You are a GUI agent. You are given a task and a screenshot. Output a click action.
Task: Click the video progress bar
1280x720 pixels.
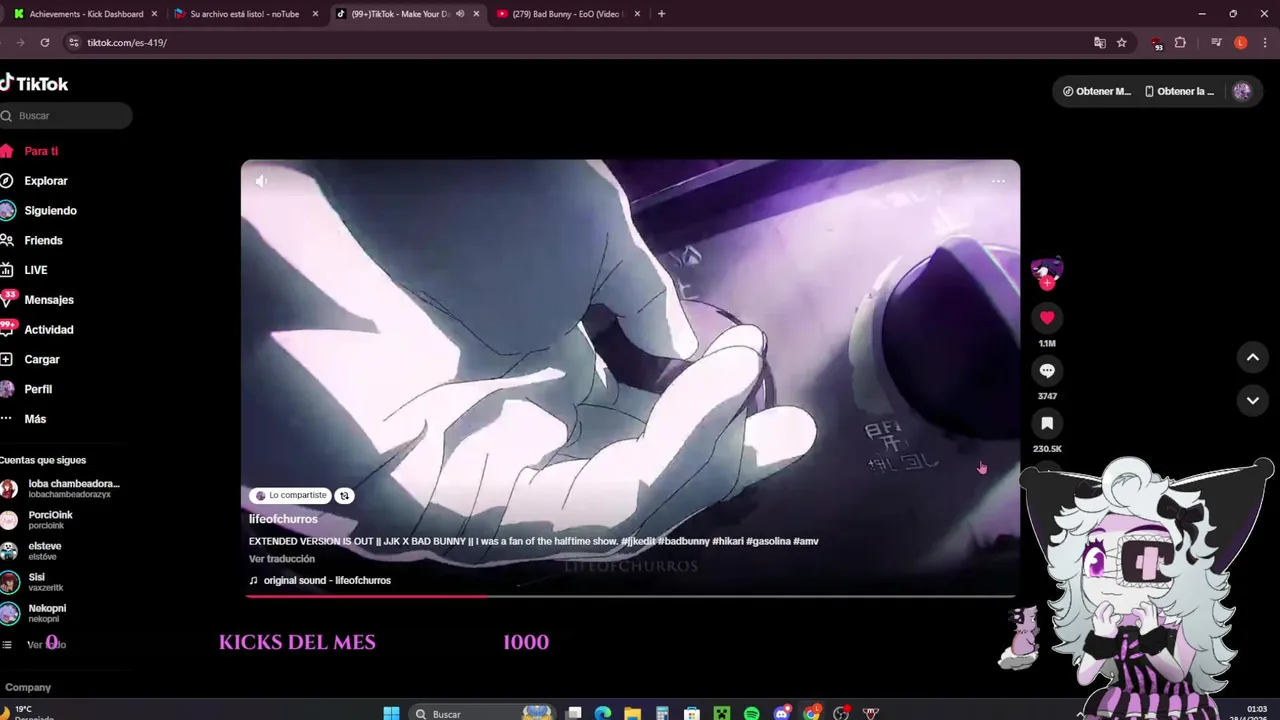tap(630, 596)
